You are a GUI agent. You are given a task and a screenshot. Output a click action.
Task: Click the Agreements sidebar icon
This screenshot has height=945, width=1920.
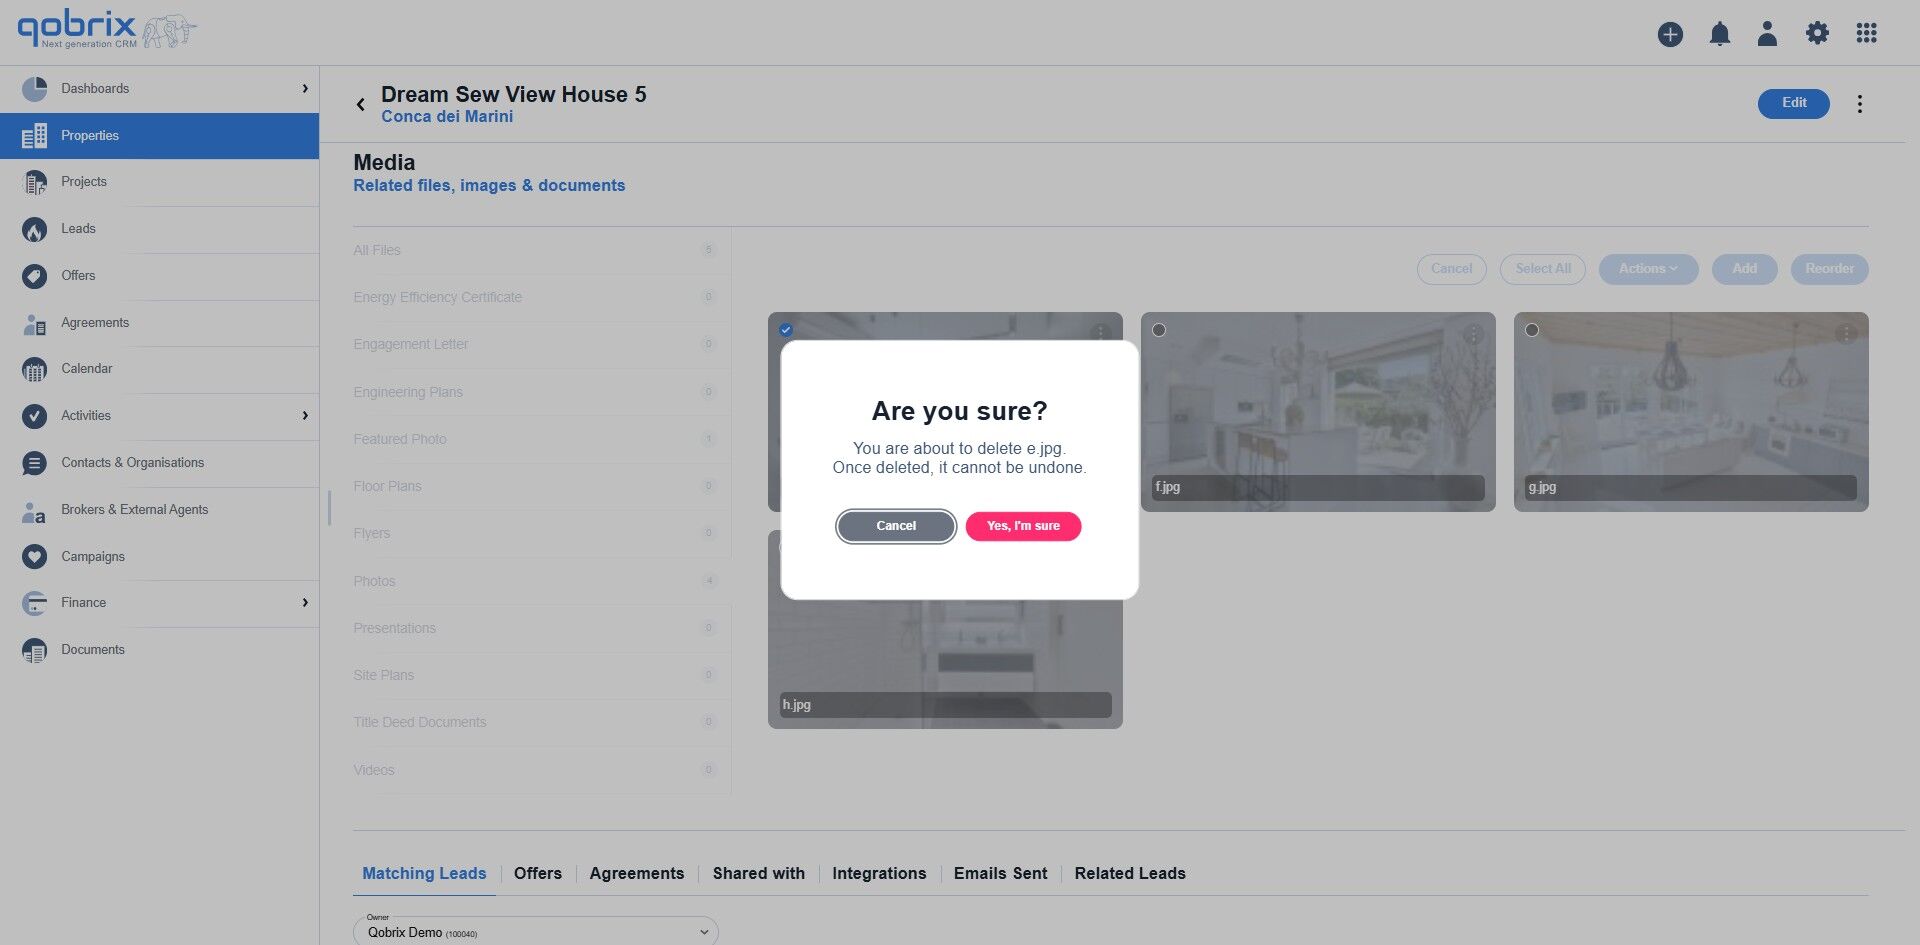[x=34, y=323]
